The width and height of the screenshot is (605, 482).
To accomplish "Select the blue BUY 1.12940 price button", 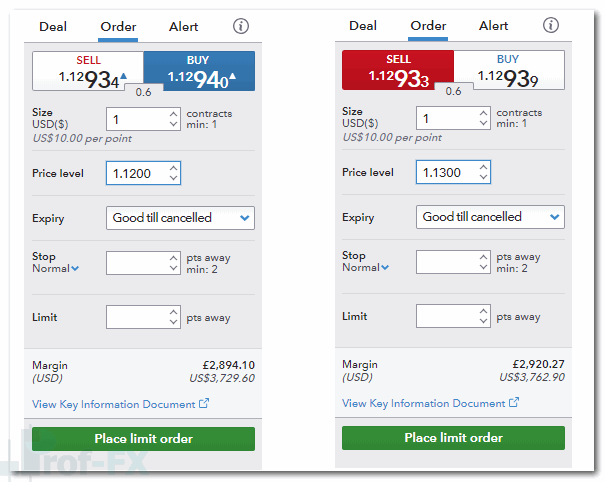I will [199, 71].
